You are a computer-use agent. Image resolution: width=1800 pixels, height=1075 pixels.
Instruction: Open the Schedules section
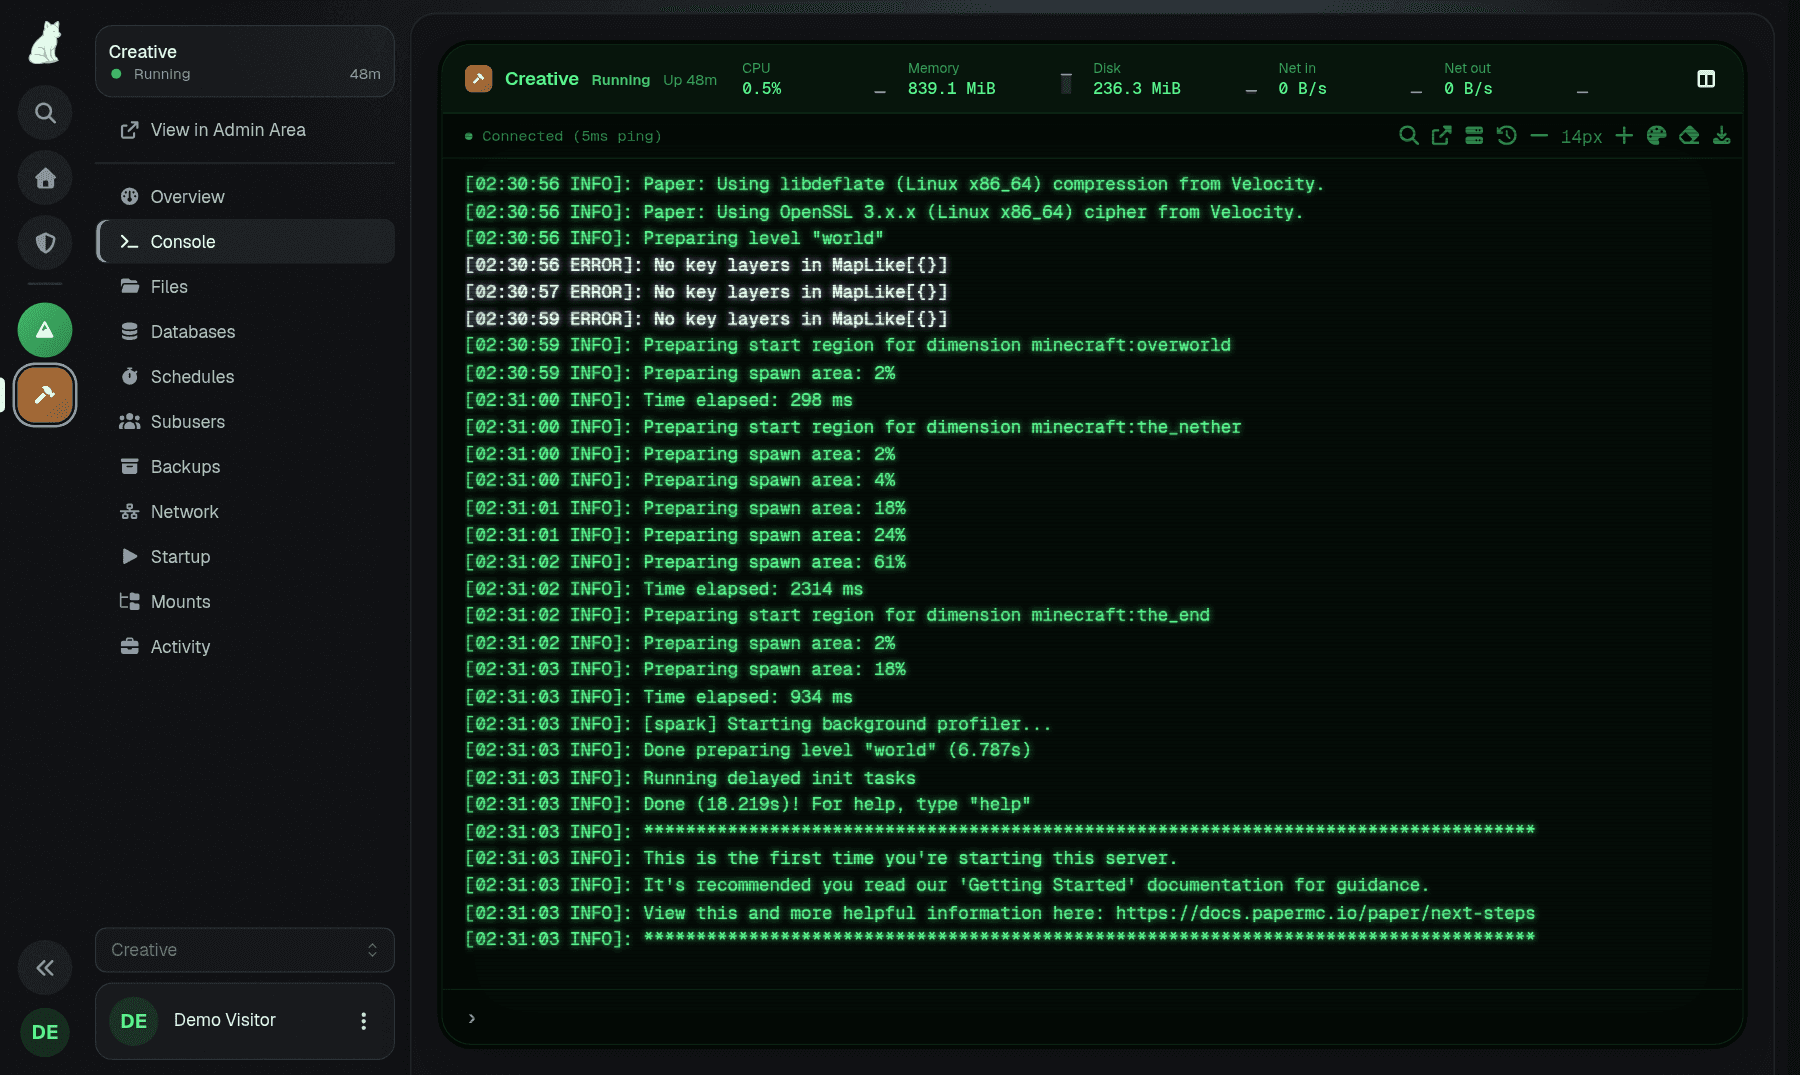(x=245, y=377)
